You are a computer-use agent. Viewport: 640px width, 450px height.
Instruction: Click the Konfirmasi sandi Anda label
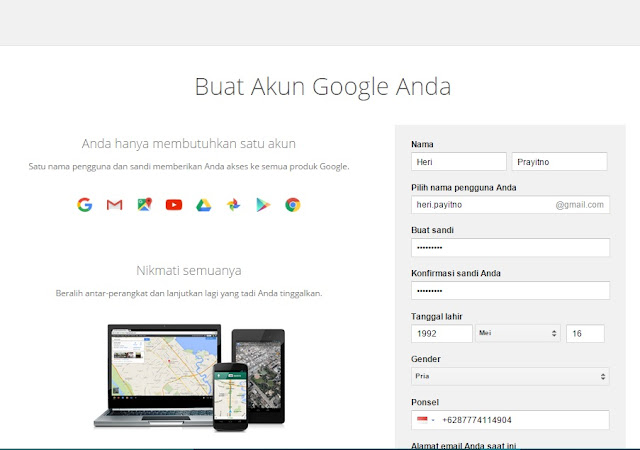pos(456,273)
